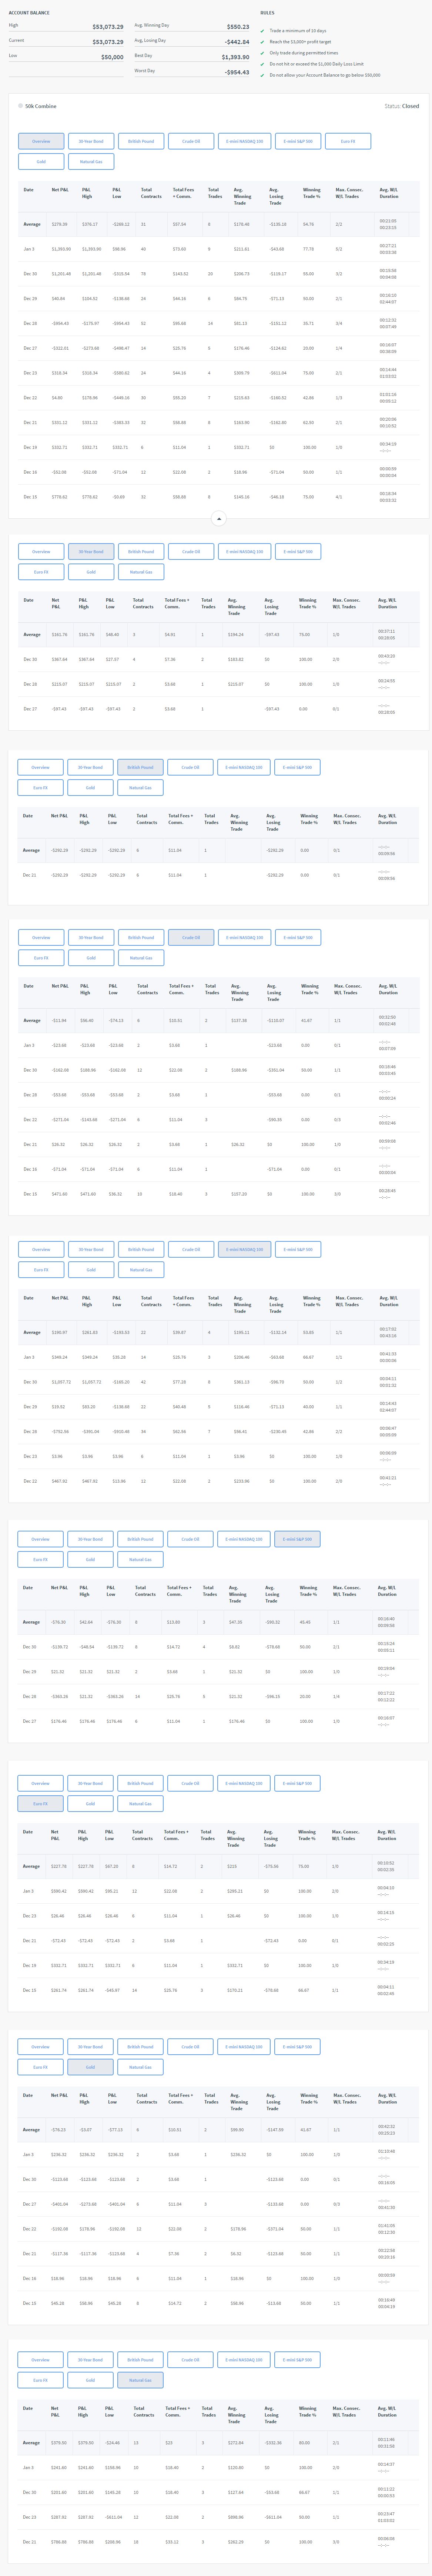The image size is (432, 2576).
Task: Click the Avg. Losing Day value -$442.84
Action: click(237, 42)
